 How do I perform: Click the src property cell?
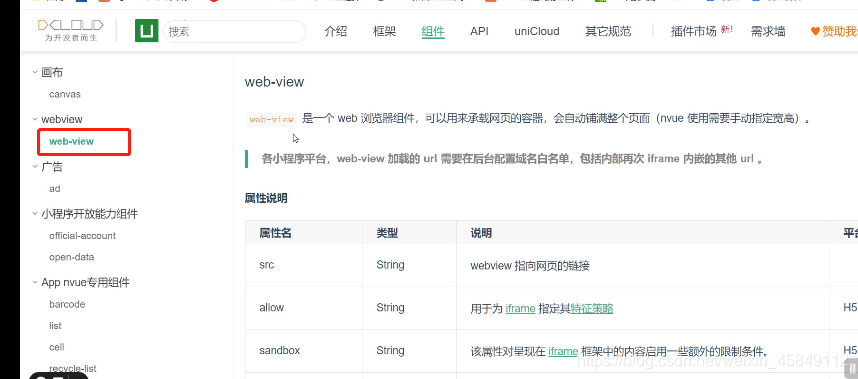pos(267,265)
